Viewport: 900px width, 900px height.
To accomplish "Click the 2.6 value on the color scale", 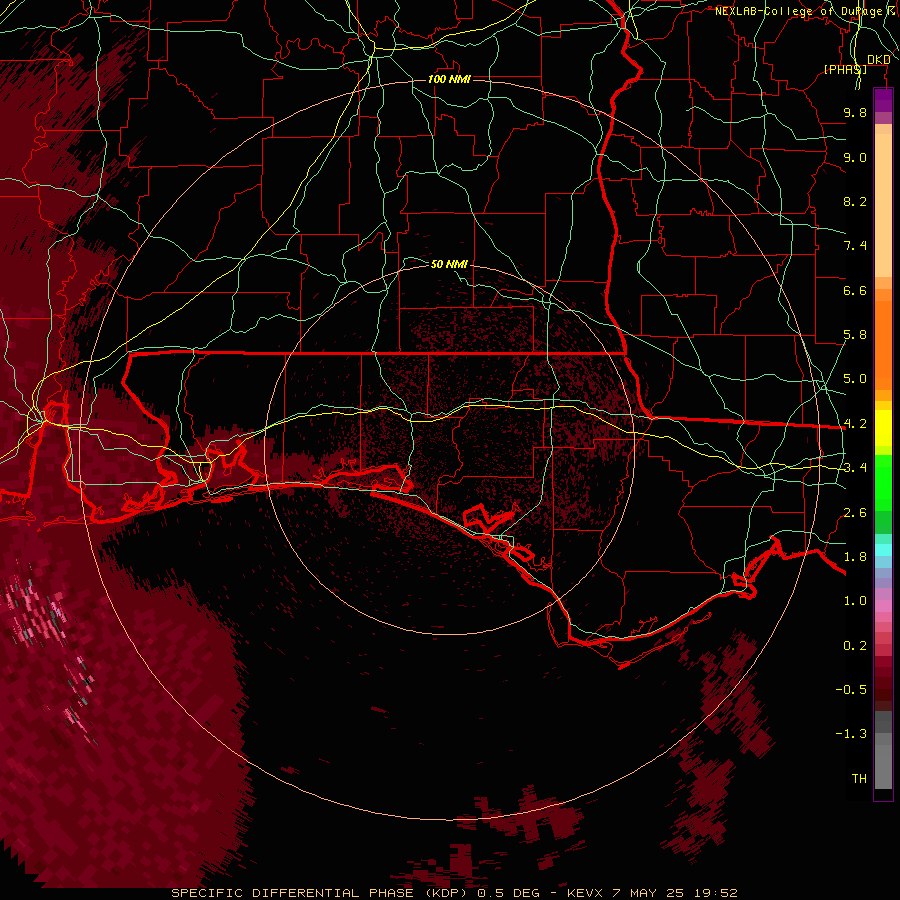I will 855,513.
